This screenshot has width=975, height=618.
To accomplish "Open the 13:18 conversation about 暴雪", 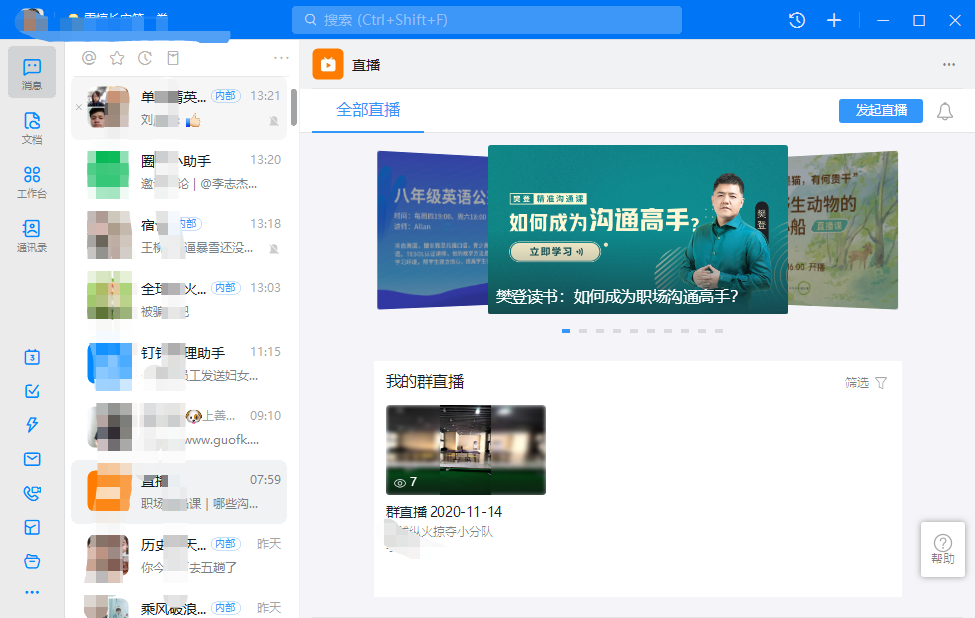I will [179, 236].
